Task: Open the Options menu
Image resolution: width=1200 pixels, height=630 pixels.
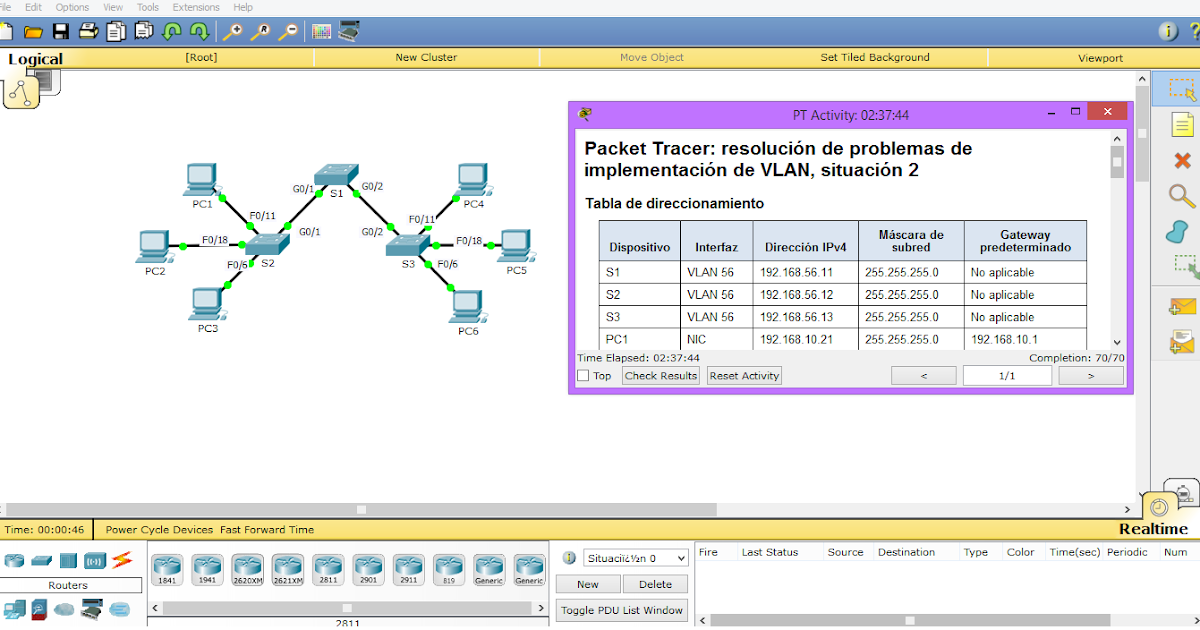Action: tap(71, 7)
